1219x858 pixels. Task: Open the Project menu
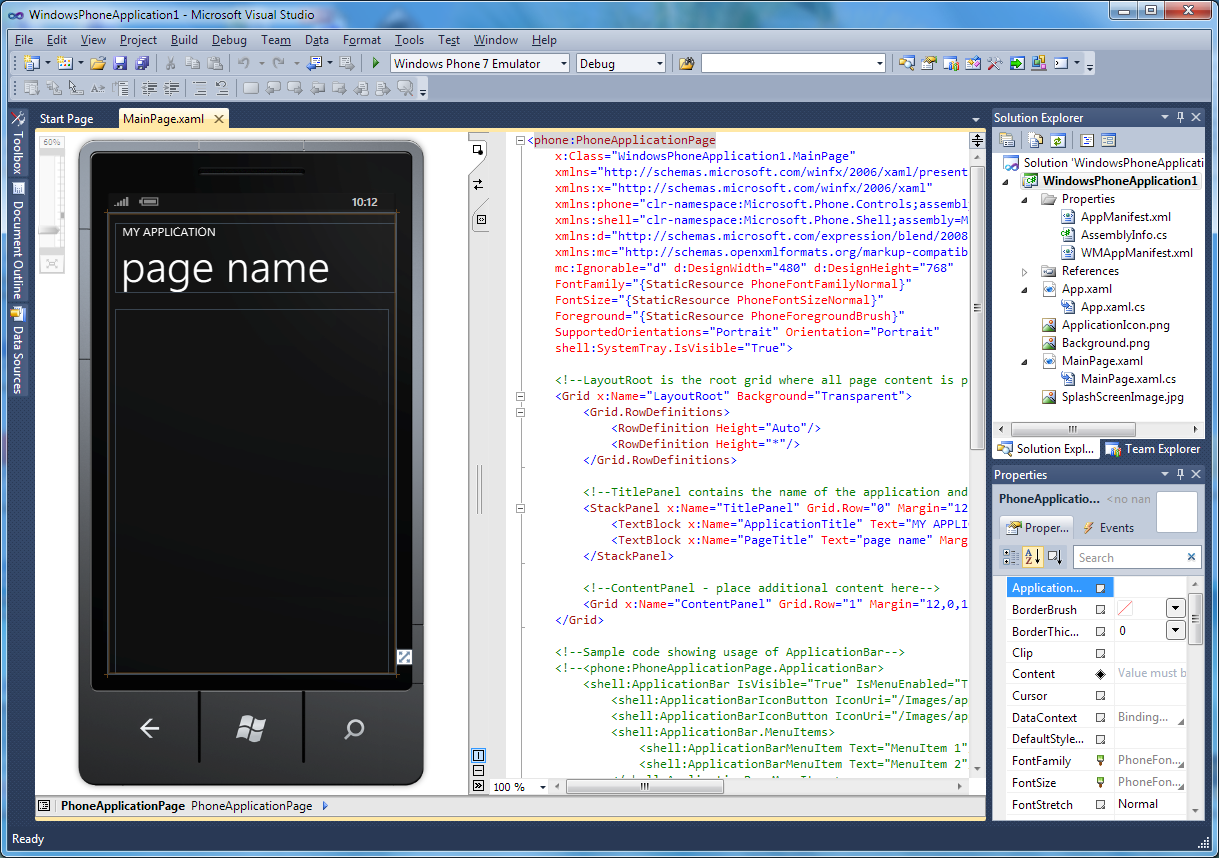pyautogui.click(x=138, y=40)
